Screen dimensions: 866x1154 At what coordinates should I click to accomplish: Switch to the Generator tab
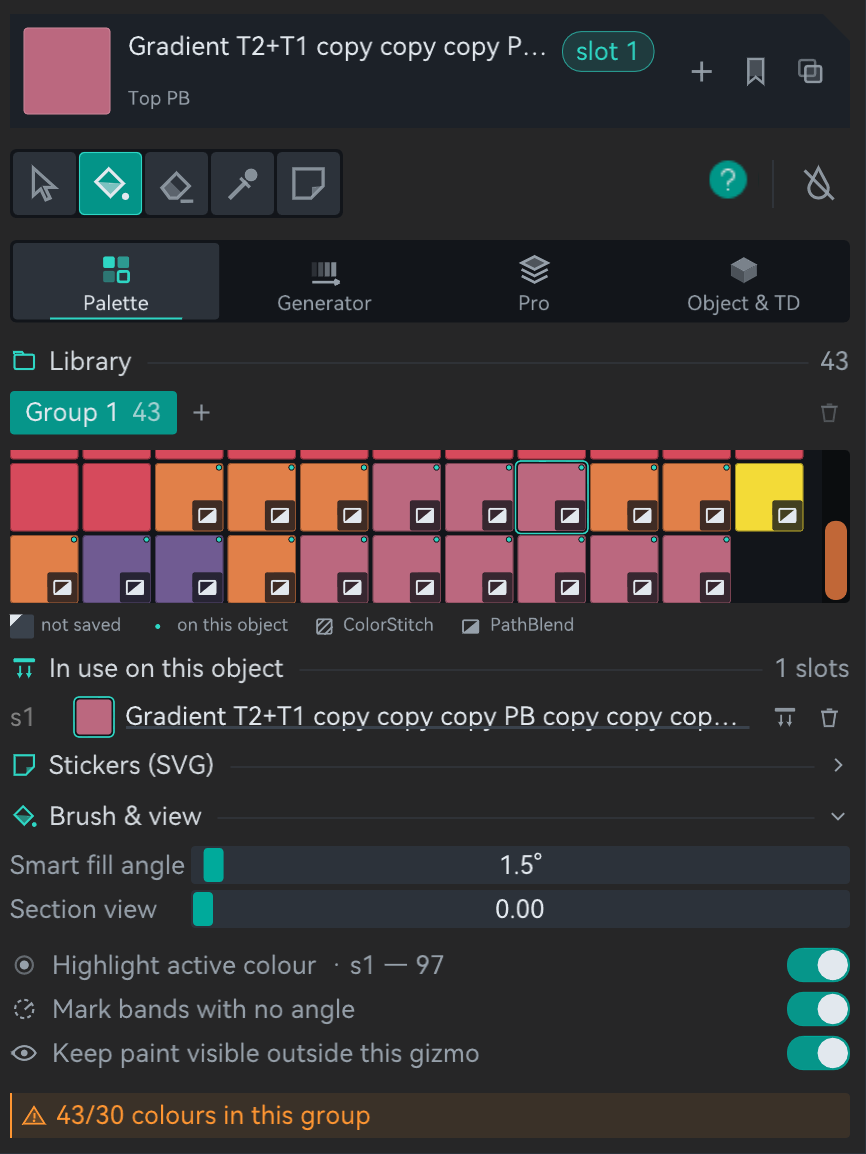click(x=324, y=281)
